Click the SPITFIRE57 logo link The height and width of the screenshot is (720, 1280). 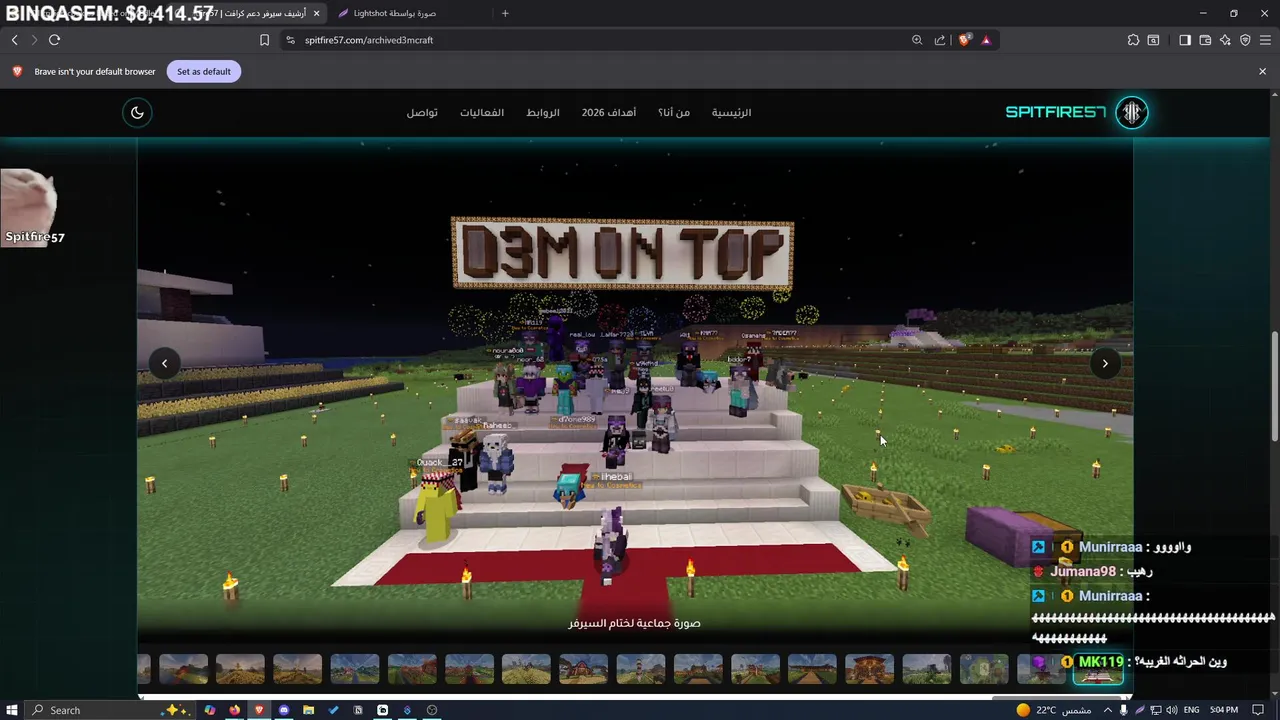pyautogui.click(x=1055, y=112)
